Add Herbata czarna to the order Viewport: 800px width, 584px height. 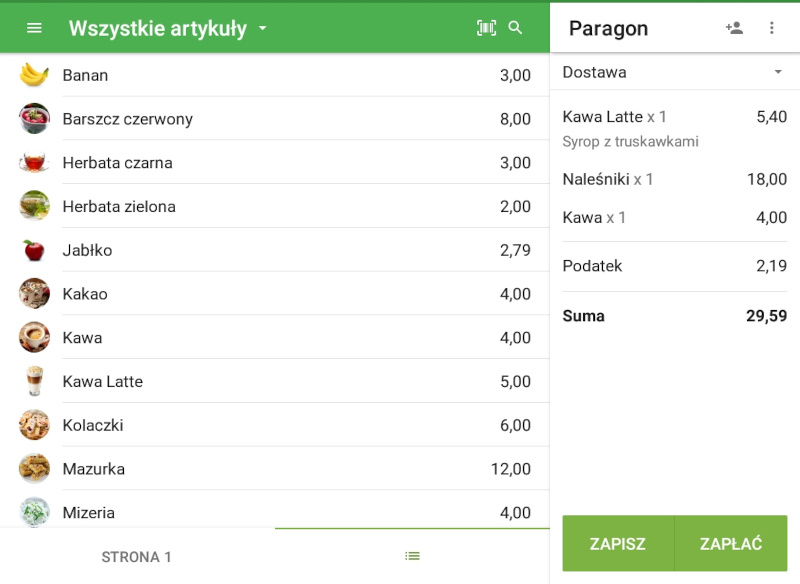tap(275, 162)
